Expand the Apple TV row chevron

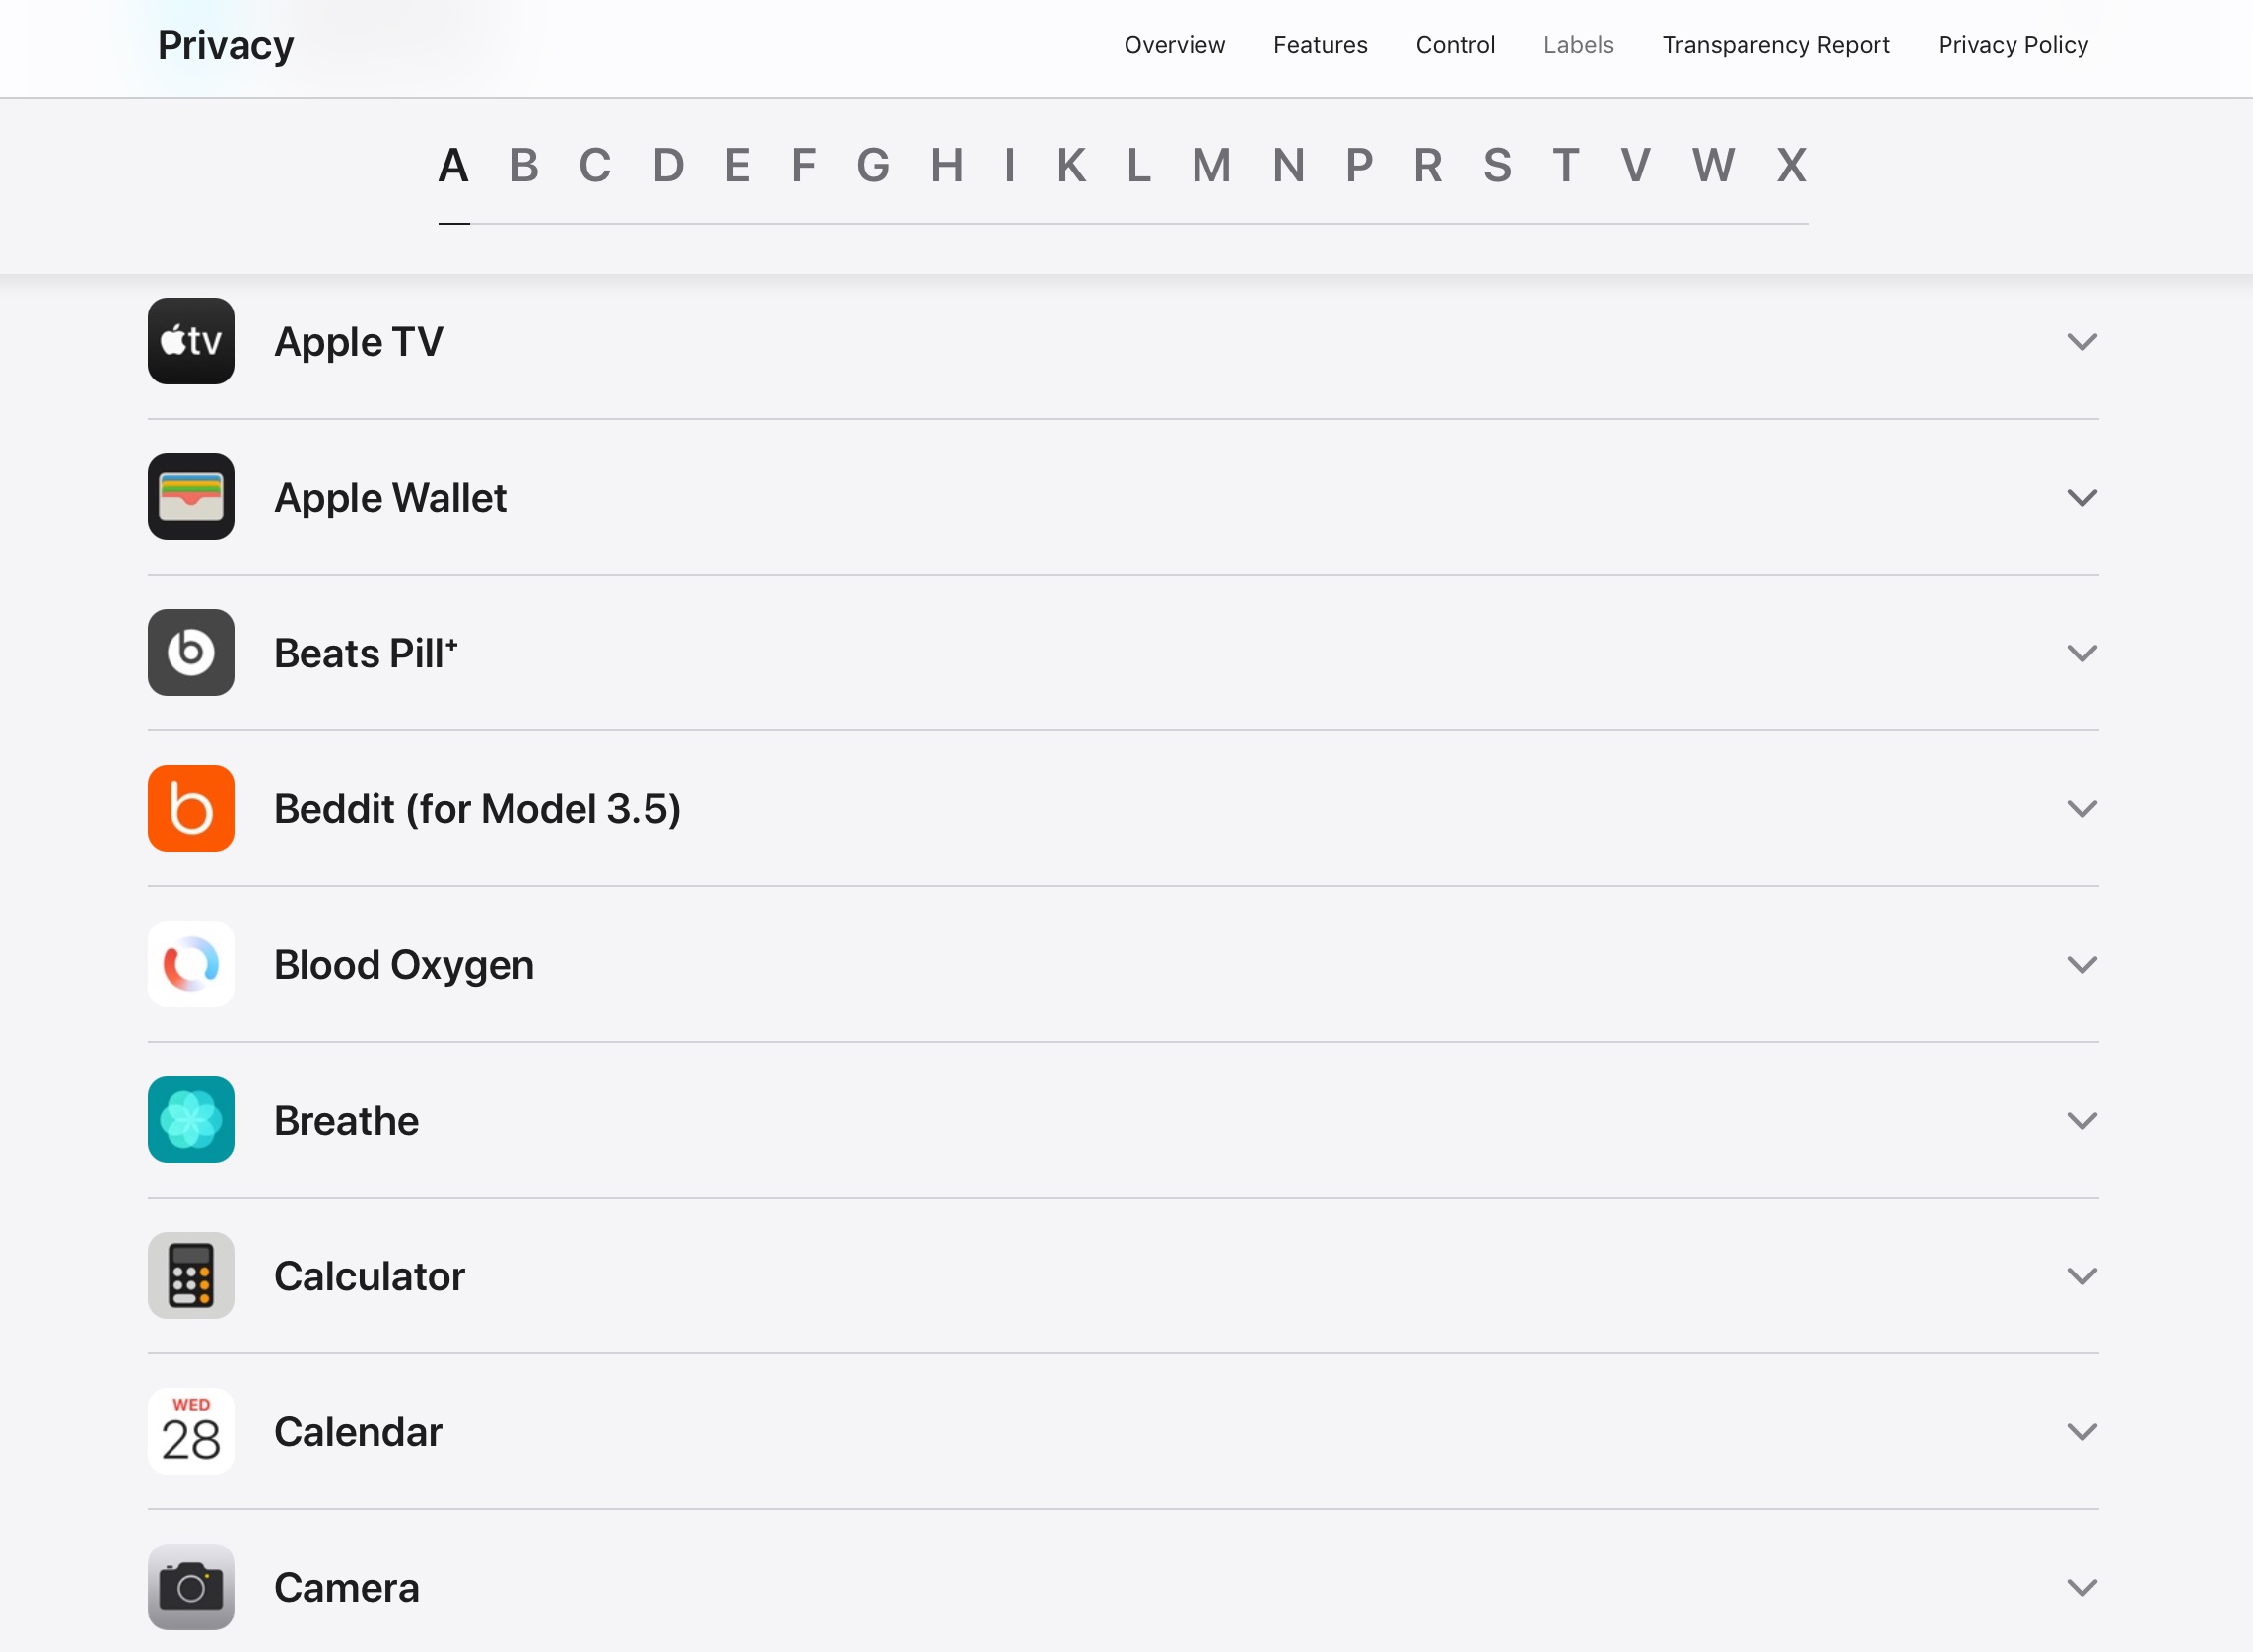tap(2081, 342)
